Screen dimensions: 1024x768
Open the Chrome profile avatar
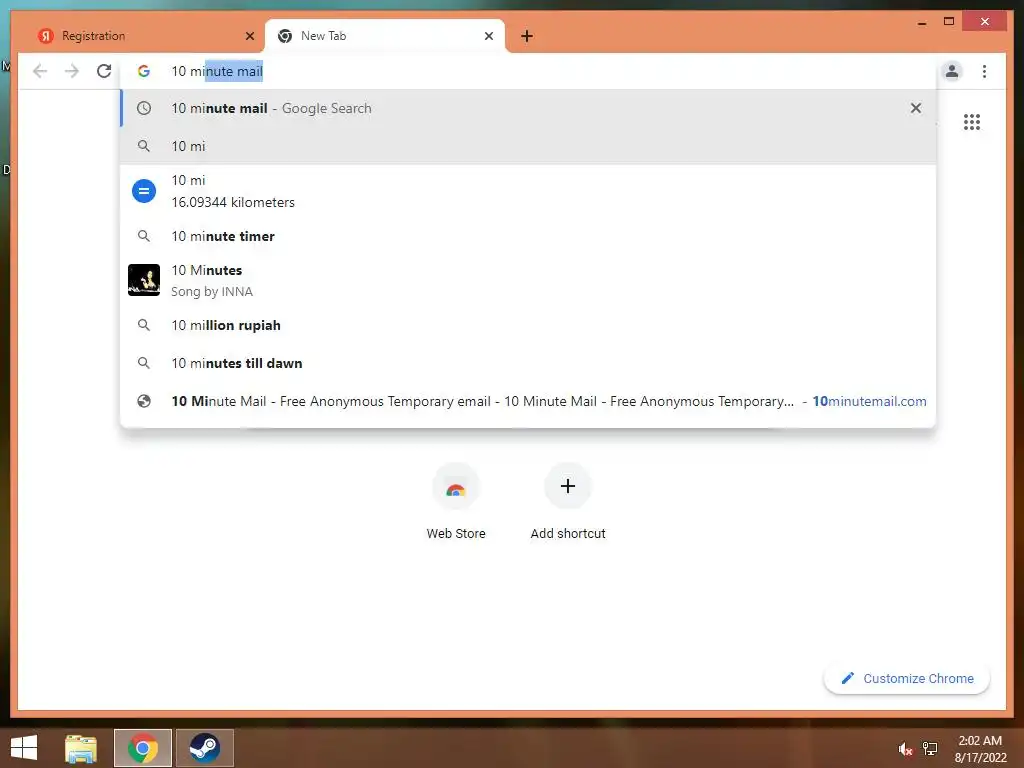(952, 71)
